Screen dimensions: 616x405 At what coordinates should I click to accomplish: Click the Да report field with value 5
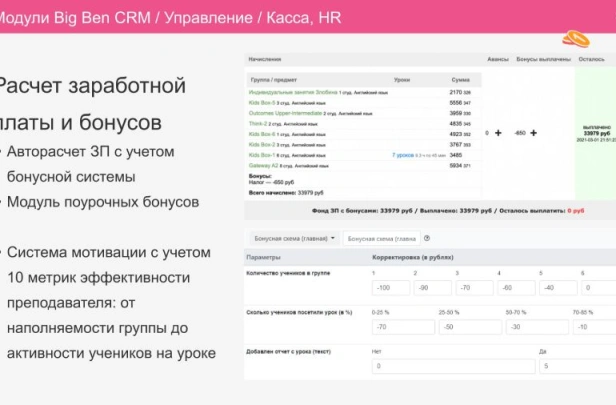coord(578,366)
